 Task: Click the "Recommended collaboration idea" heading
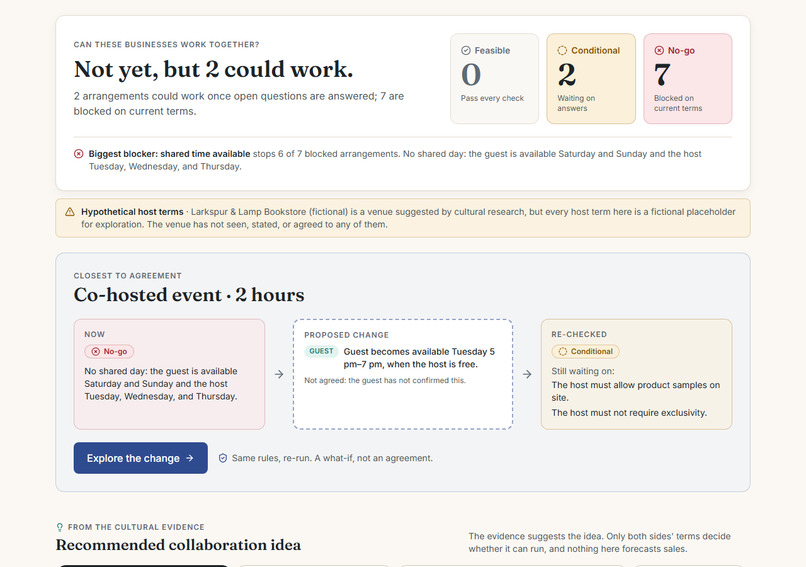point(178,545)
